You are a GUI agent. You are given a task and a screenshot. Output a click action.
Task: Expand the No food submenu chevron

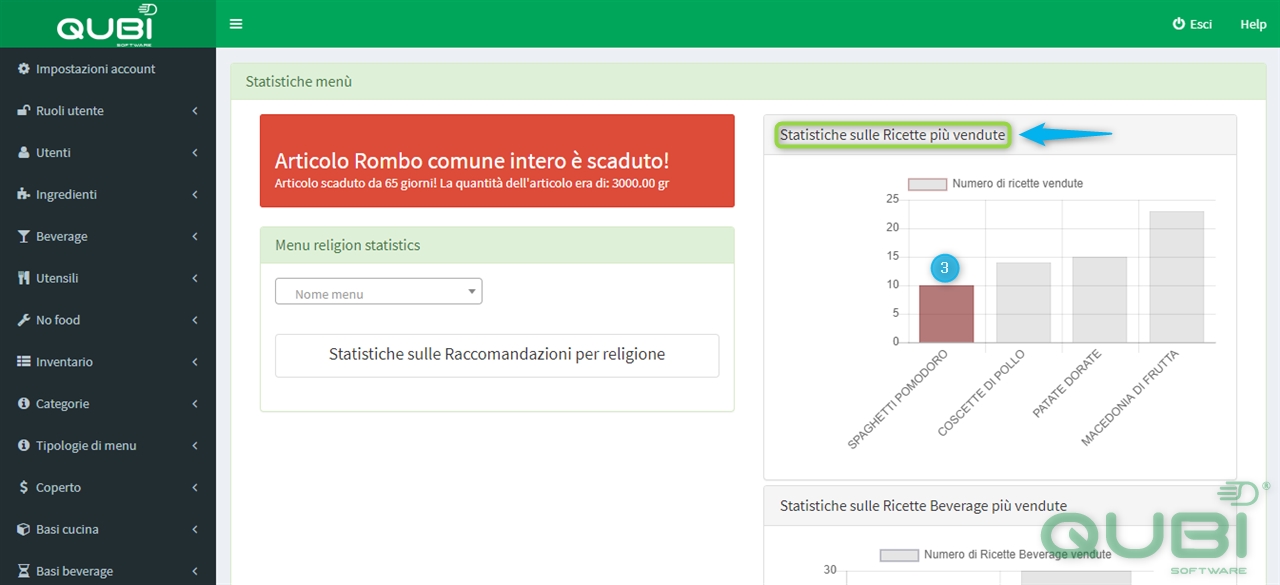(x=195, y=320)
